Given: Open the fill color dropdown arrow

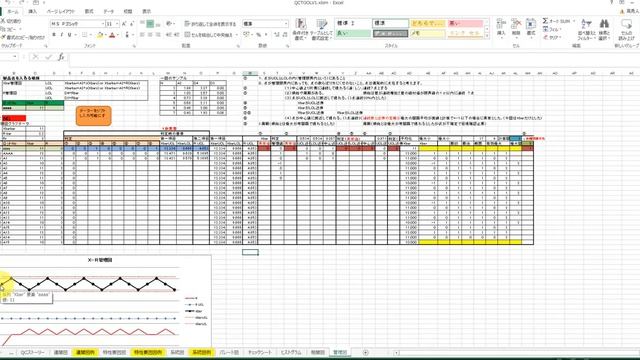Looking at the screenshot, I should 105,36.
